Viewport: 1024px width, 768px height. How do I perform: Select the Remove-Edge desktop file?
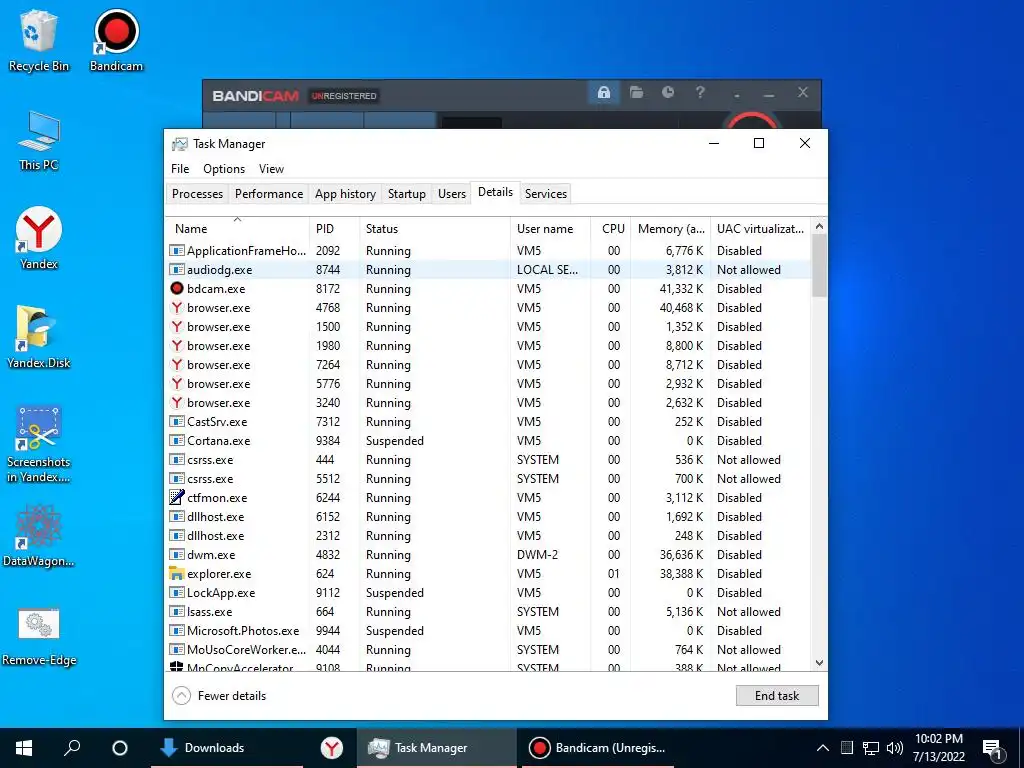pos(39,636)
